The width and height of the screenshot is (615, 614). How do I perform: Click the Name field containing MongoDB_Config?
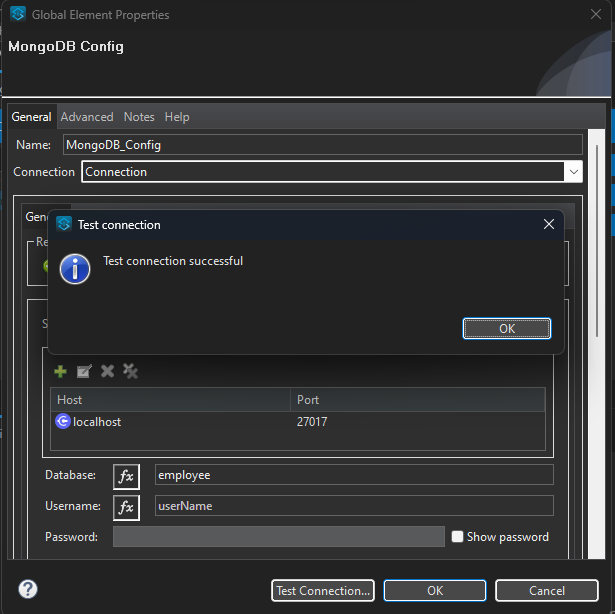pyautogui.click(x=321, y=145)
